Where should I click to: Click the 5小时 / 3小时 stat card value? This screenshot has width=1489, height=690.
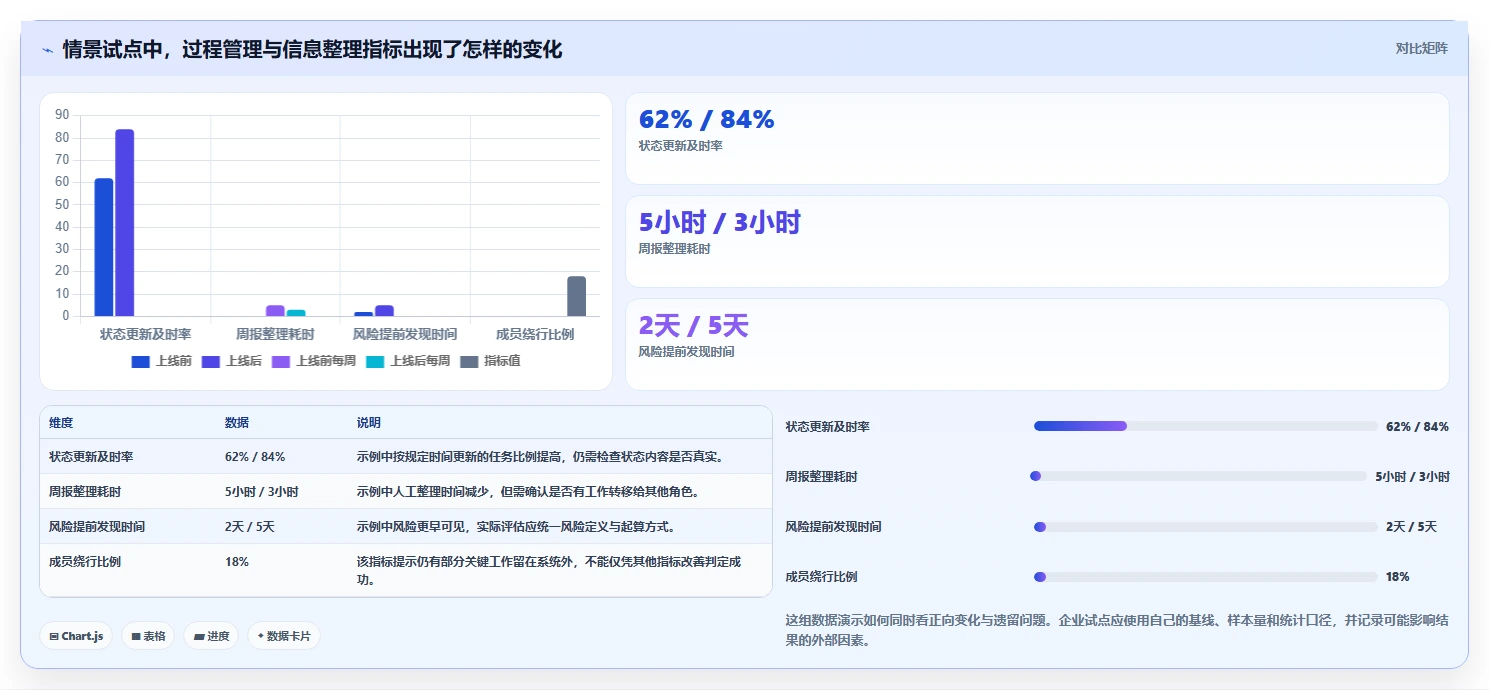(x=720, y=223)
